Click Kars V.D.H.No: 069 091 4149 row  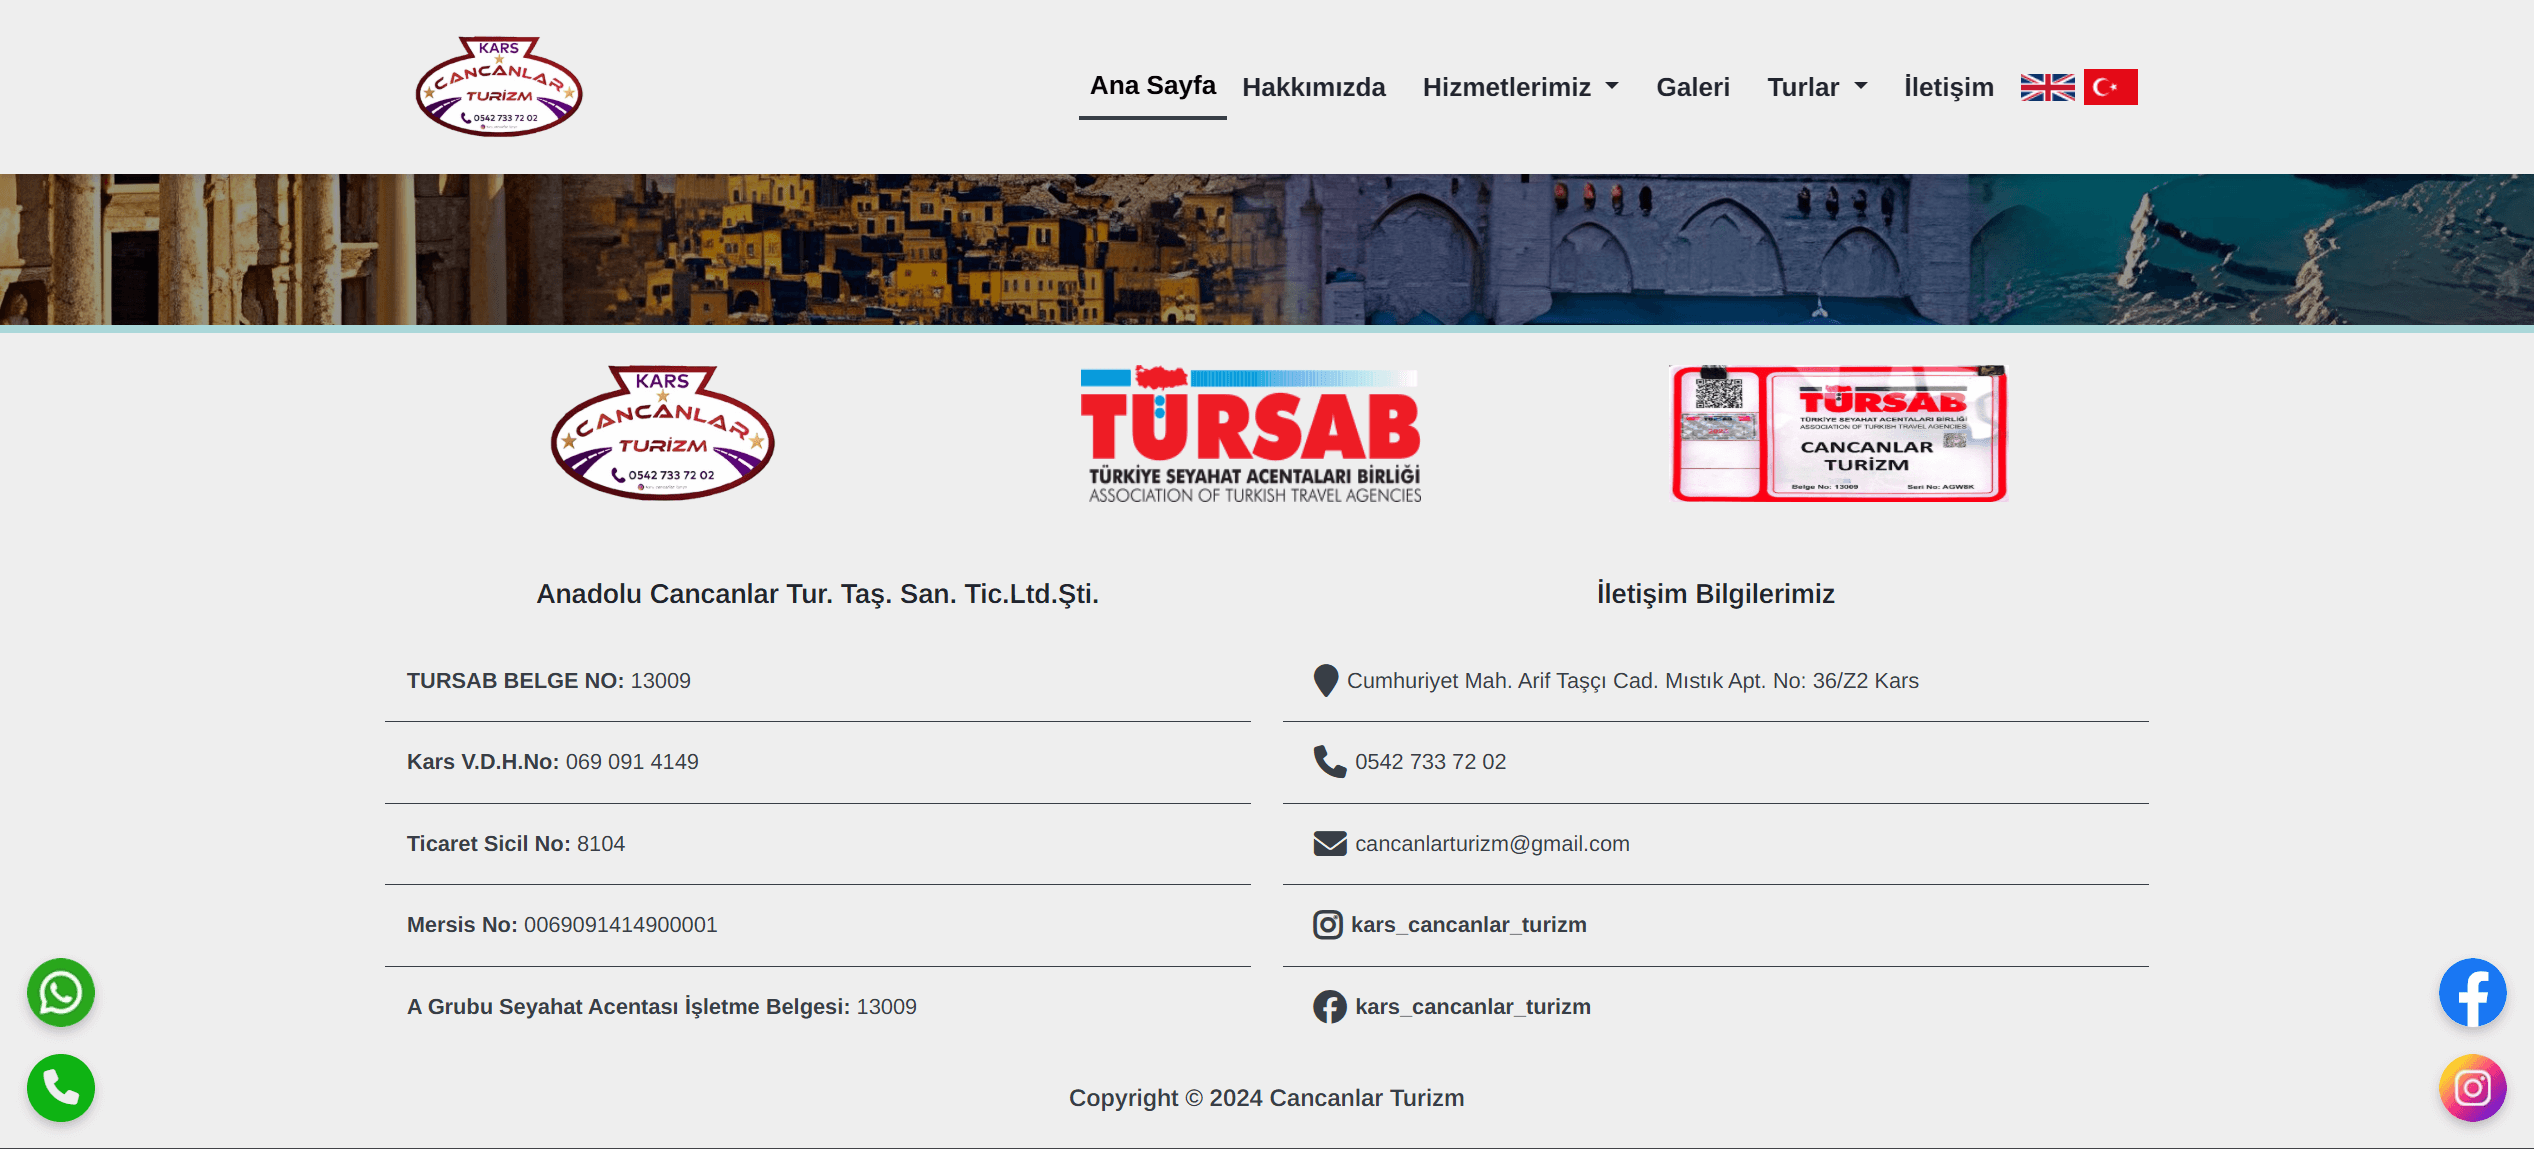[817, 761]
